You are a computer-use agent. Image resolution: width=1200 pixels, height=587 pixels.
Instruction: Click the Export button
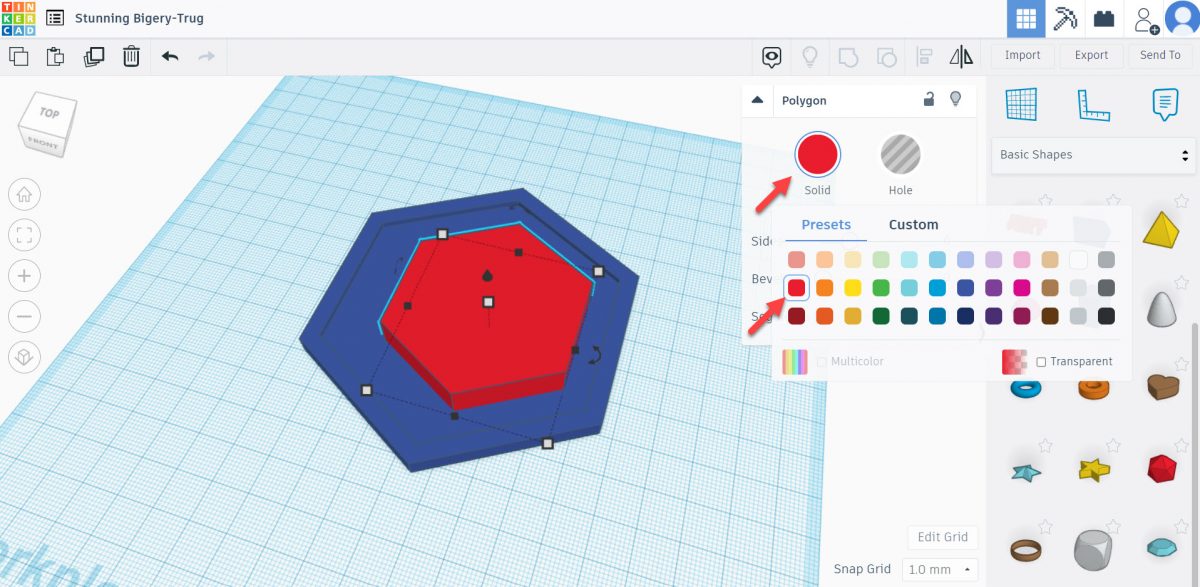(x=1091, y=55)
